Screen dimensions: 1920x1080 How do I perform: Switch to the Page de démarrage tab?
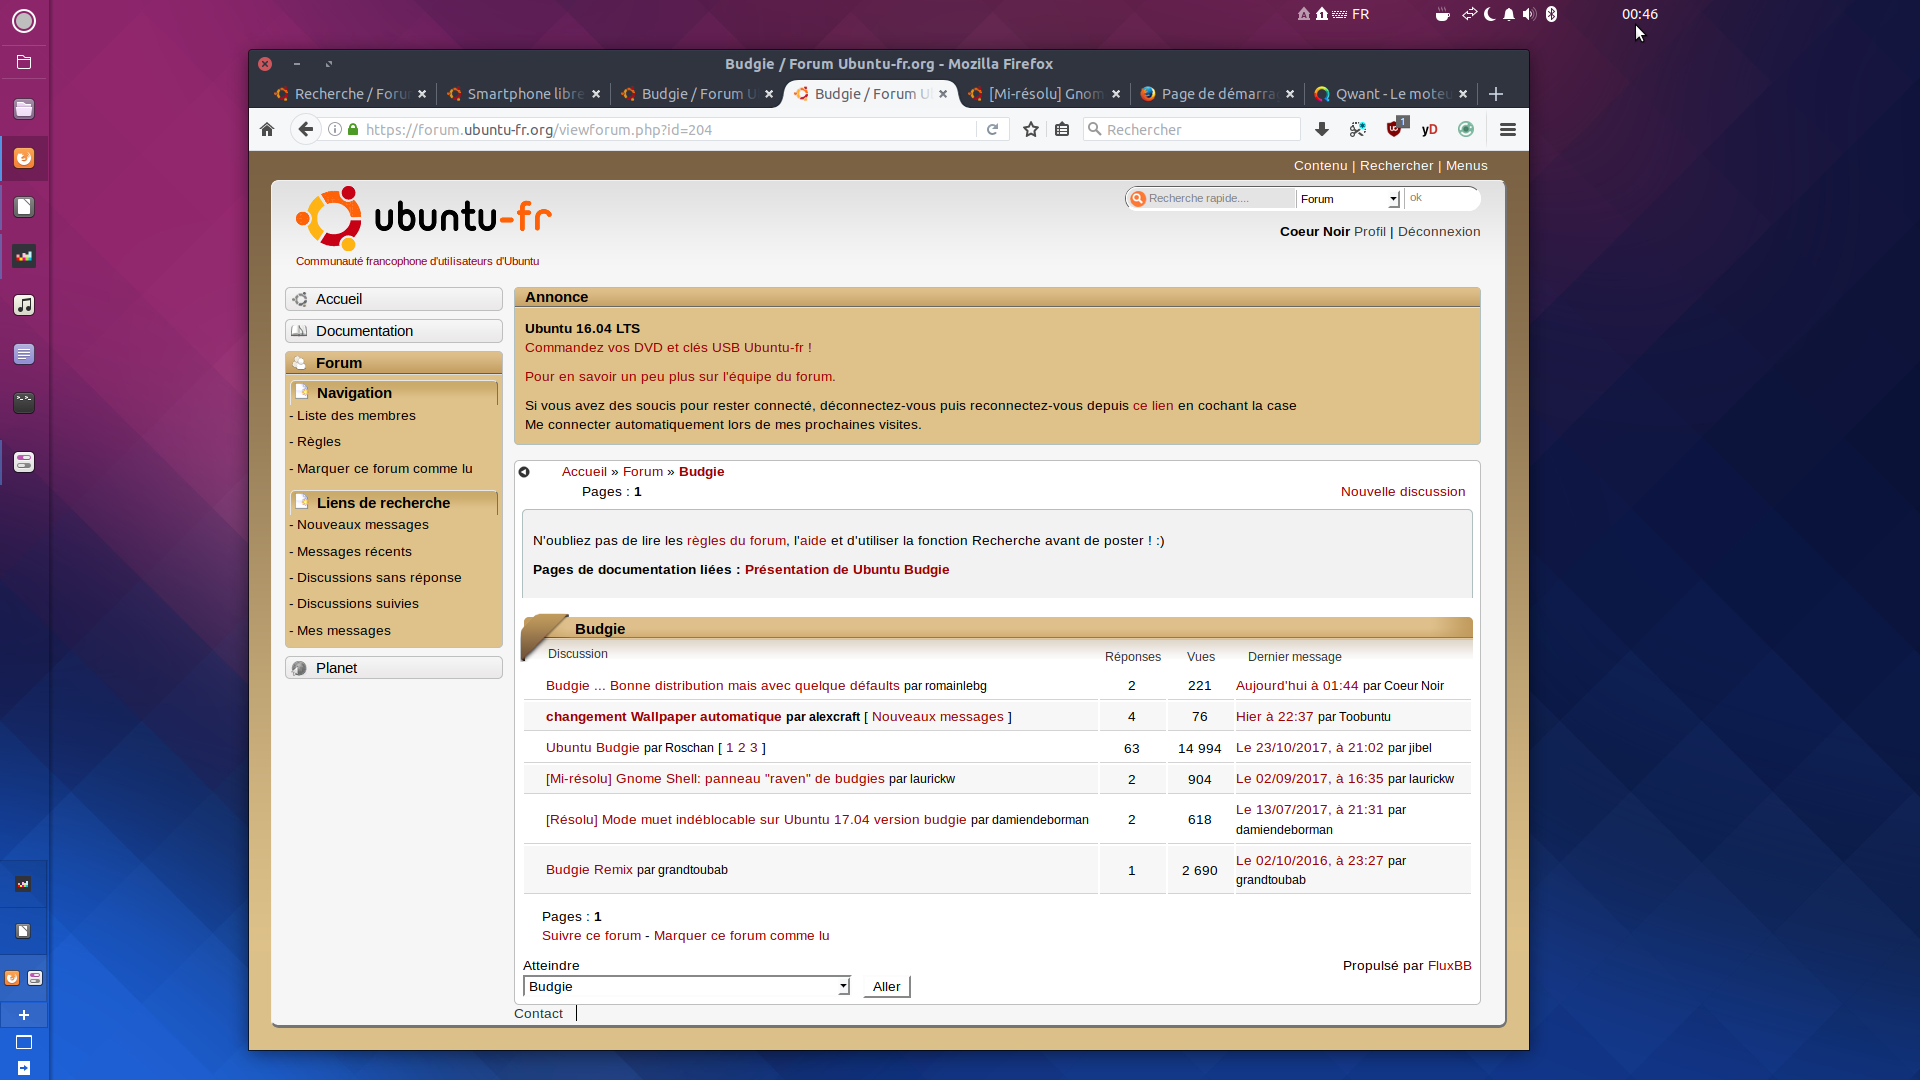tap(1216, 94)
